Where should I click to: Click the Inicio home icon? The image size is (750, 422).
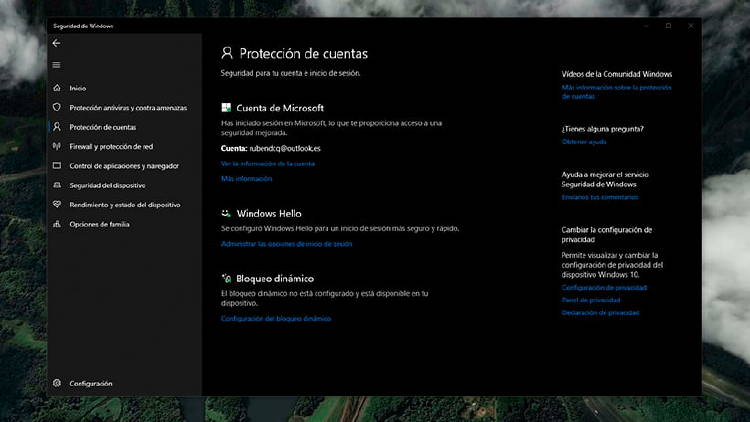(57, 88)
